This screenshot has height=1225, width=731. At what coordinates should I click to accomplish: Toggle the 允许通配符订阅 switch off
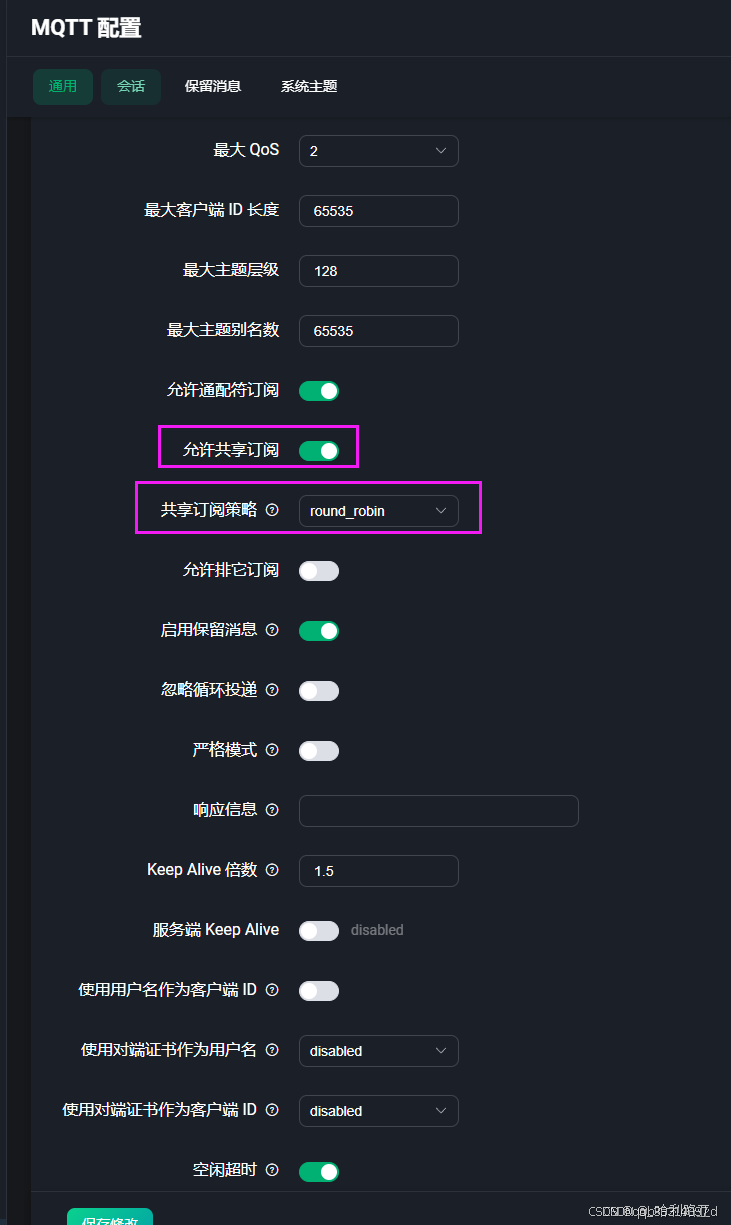(318, 390)
